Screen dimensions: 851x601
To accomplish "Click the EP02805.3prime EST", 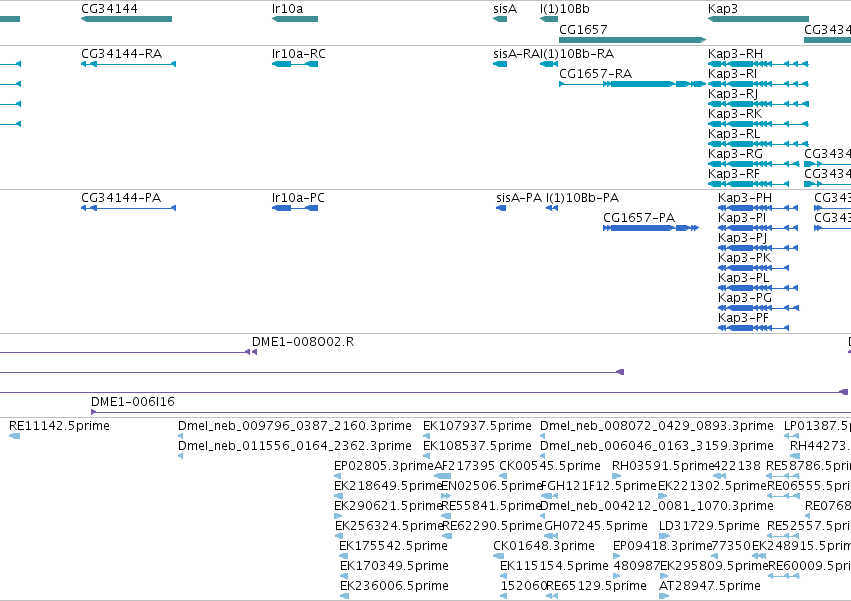I will point(338,476).
